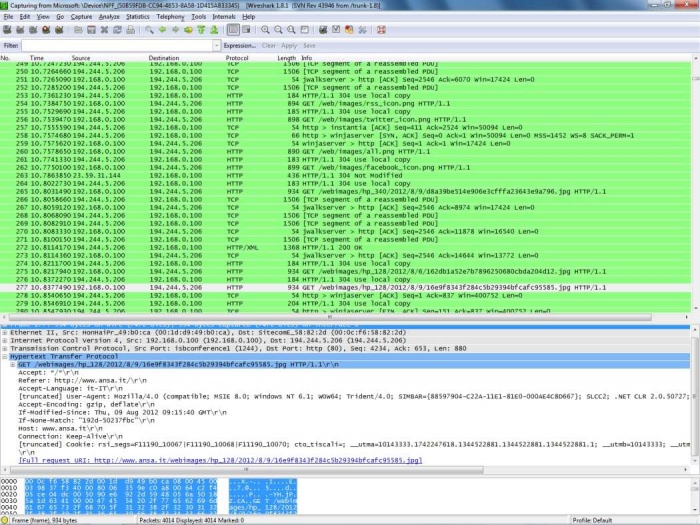
Task: Open the Capture menu
Action: [x=81, y=17]
